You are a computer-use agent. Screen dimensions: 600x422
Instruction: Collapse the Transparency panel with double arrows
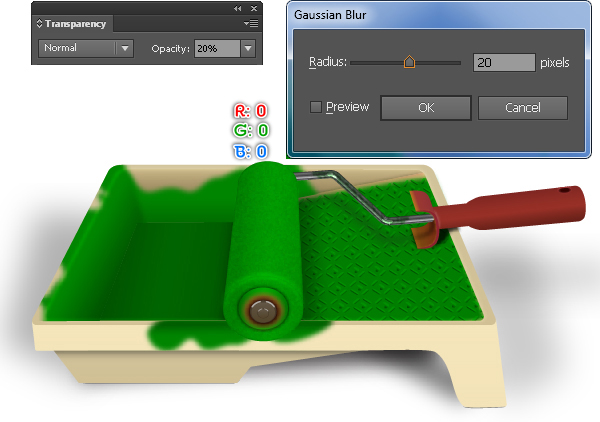point(238,8)
